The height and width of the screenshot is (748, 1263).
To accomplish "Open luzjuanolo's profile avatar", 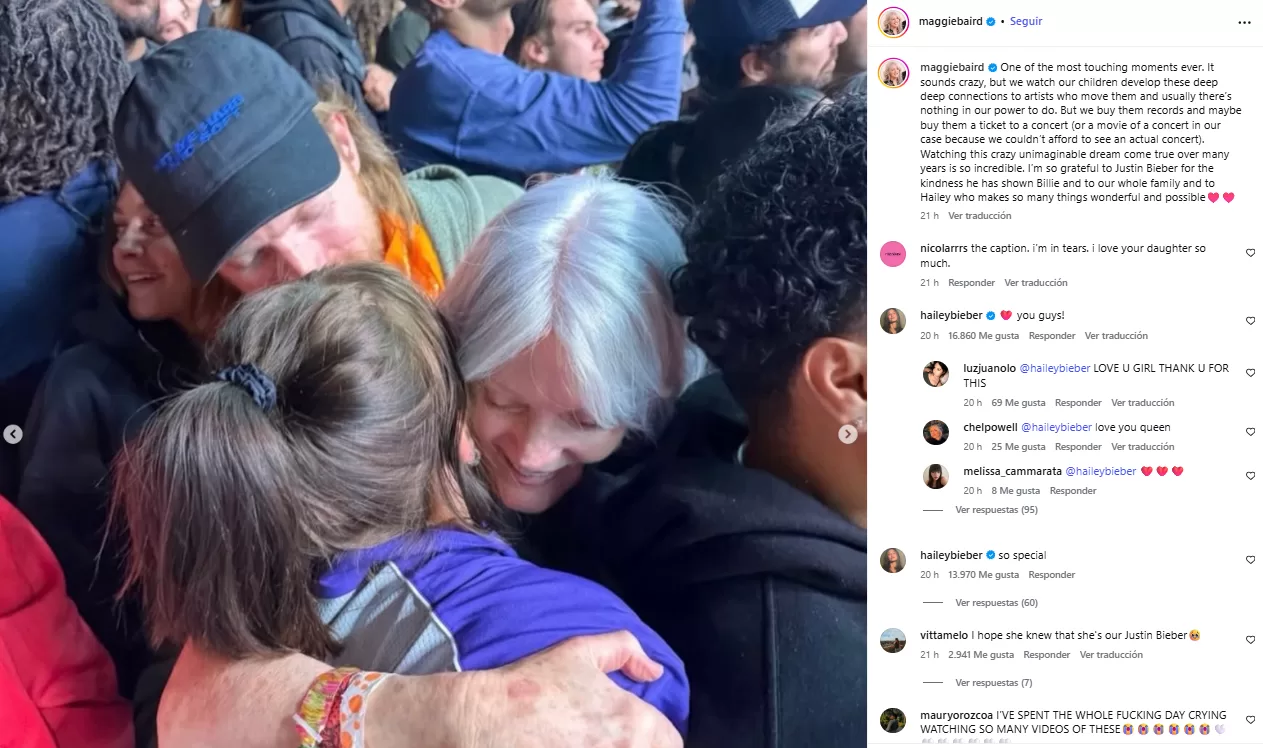I will [936, 374].
